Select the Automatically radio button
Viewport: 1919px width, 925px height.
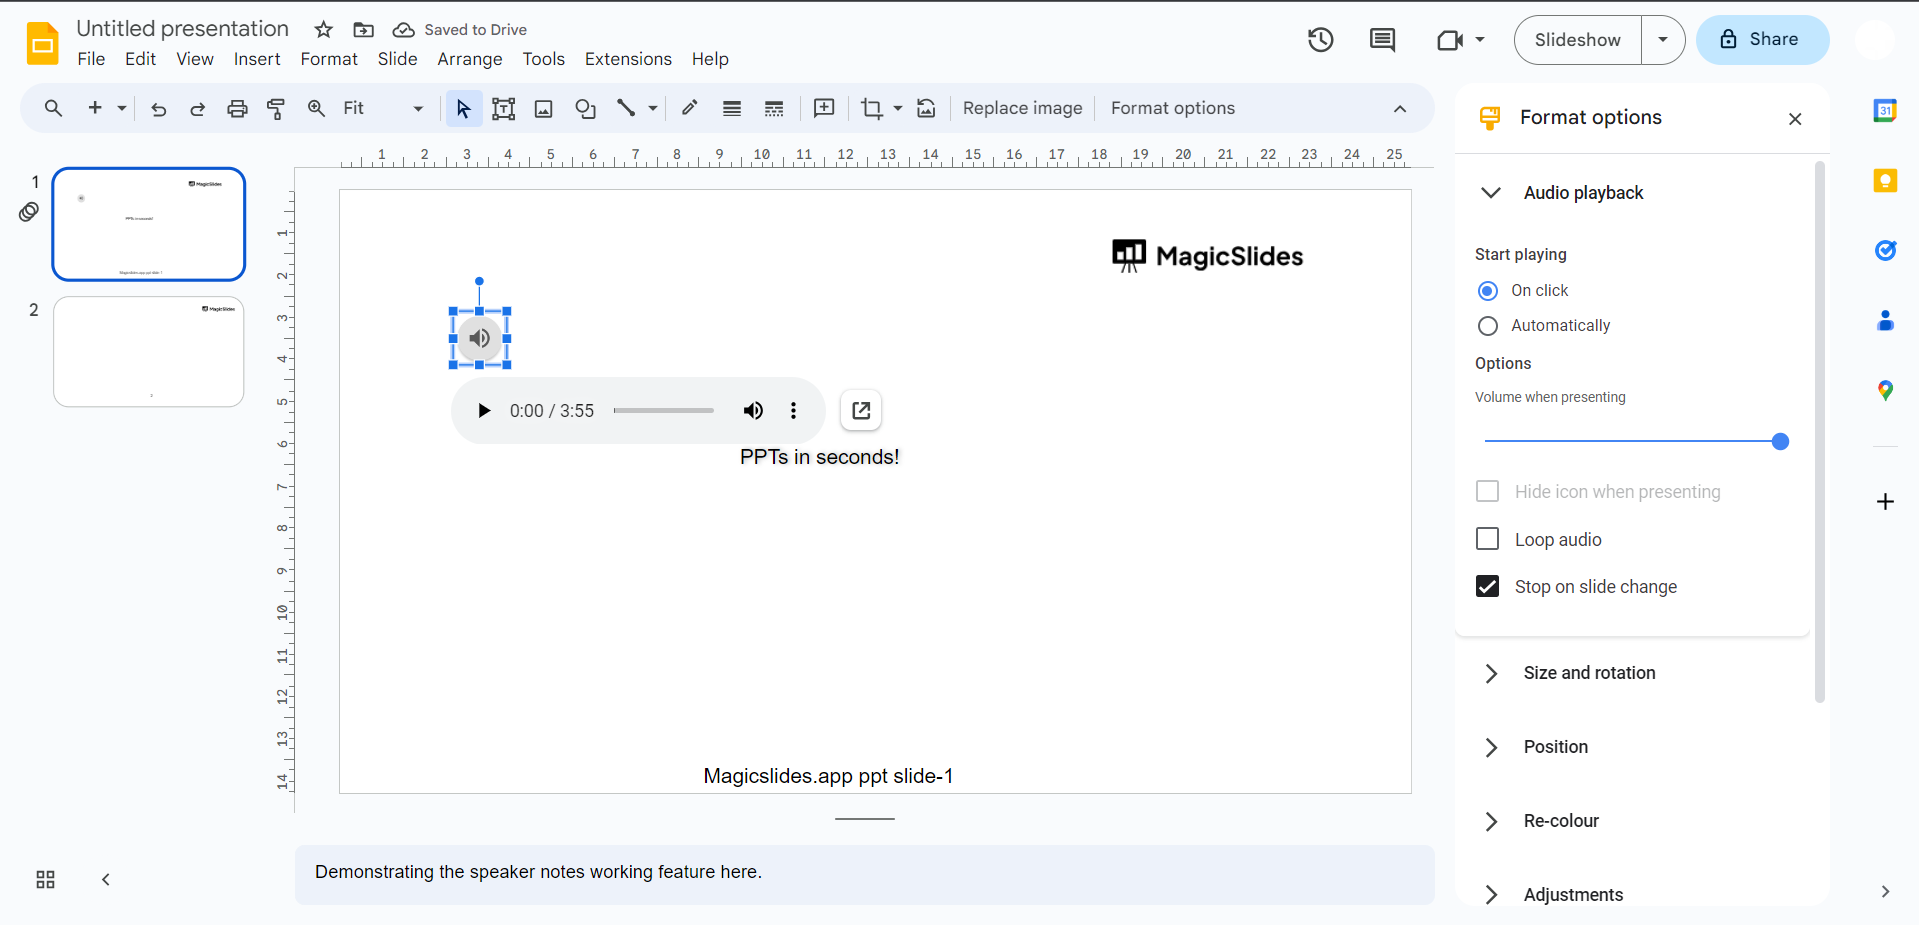[1488, 326]
